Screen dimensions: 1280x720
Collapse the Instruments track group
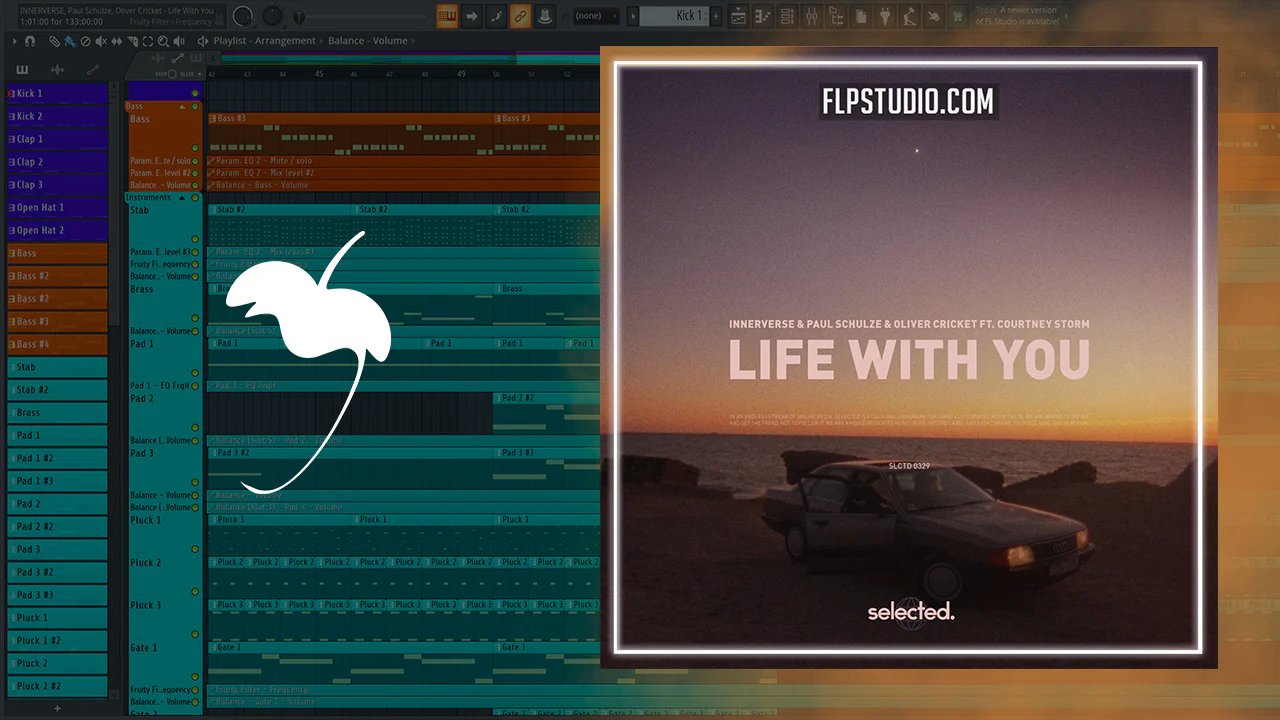[182, 198]
